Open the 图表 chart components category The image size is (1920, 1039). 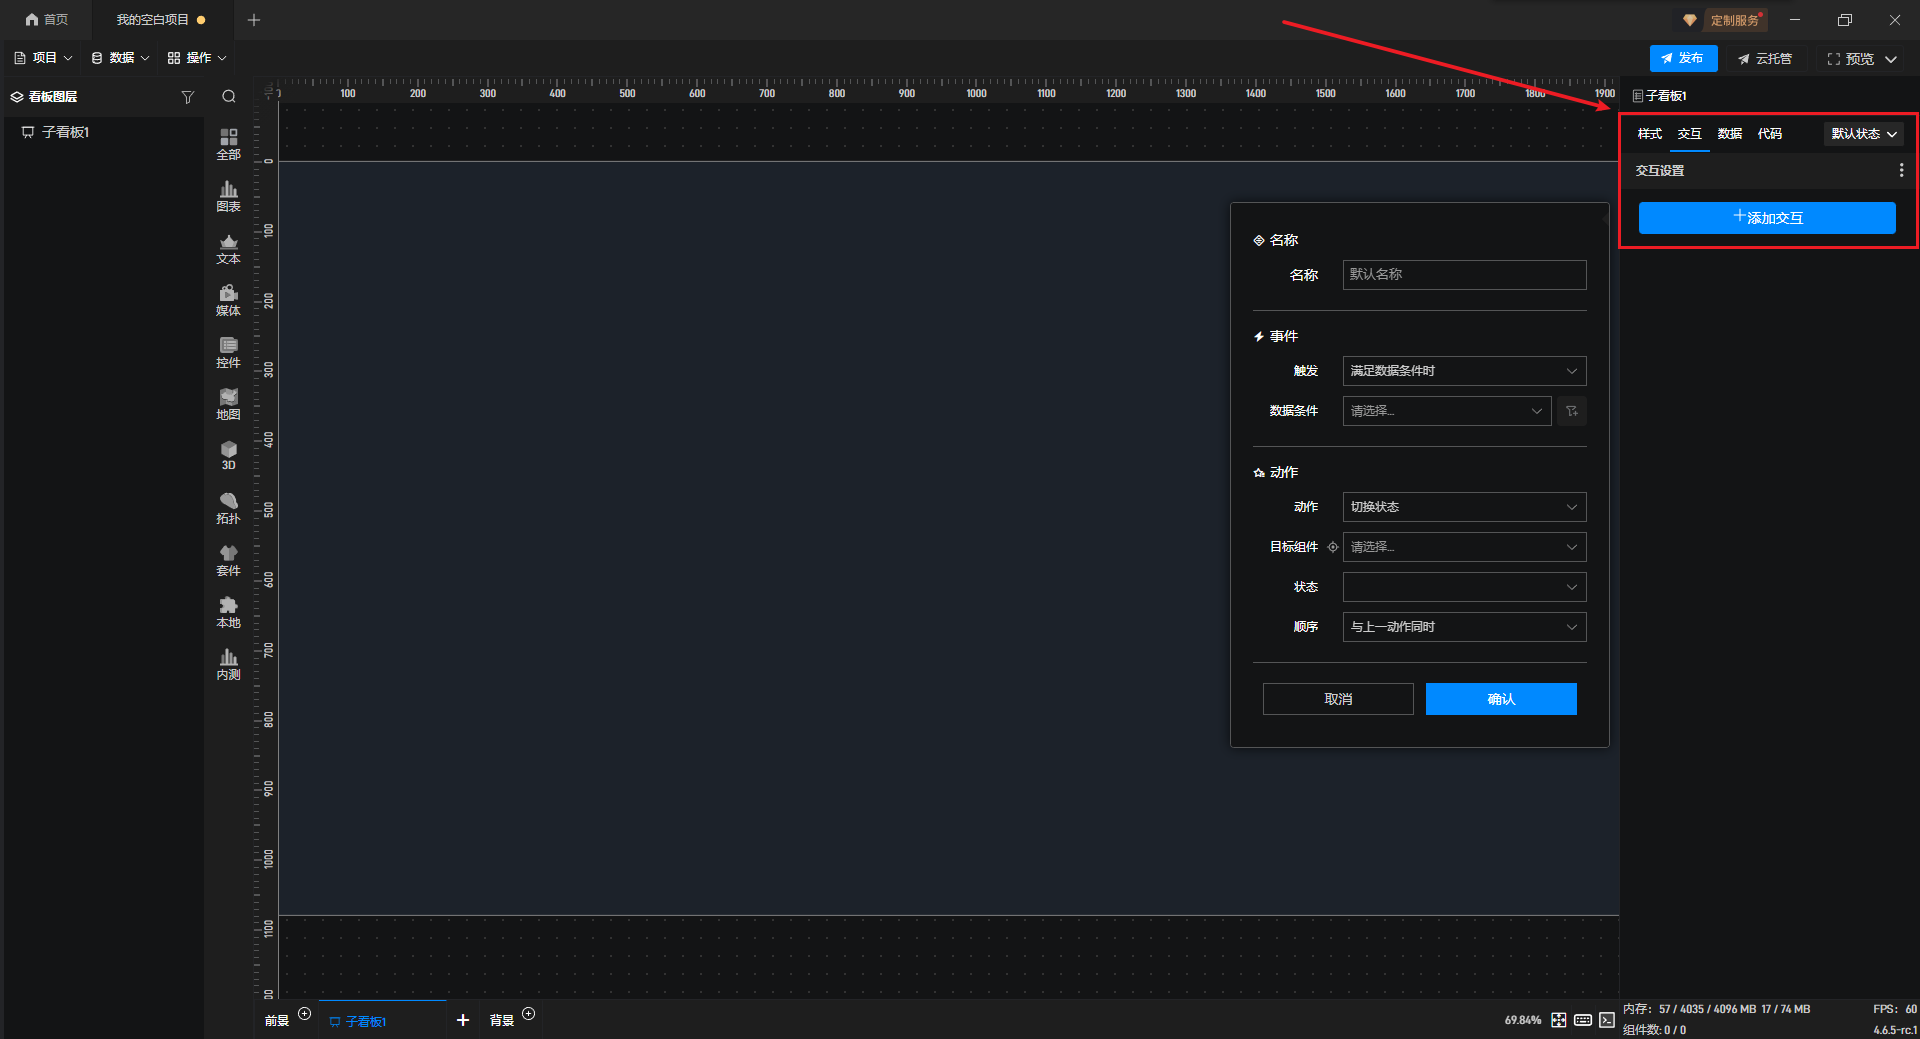click(229, 196)
